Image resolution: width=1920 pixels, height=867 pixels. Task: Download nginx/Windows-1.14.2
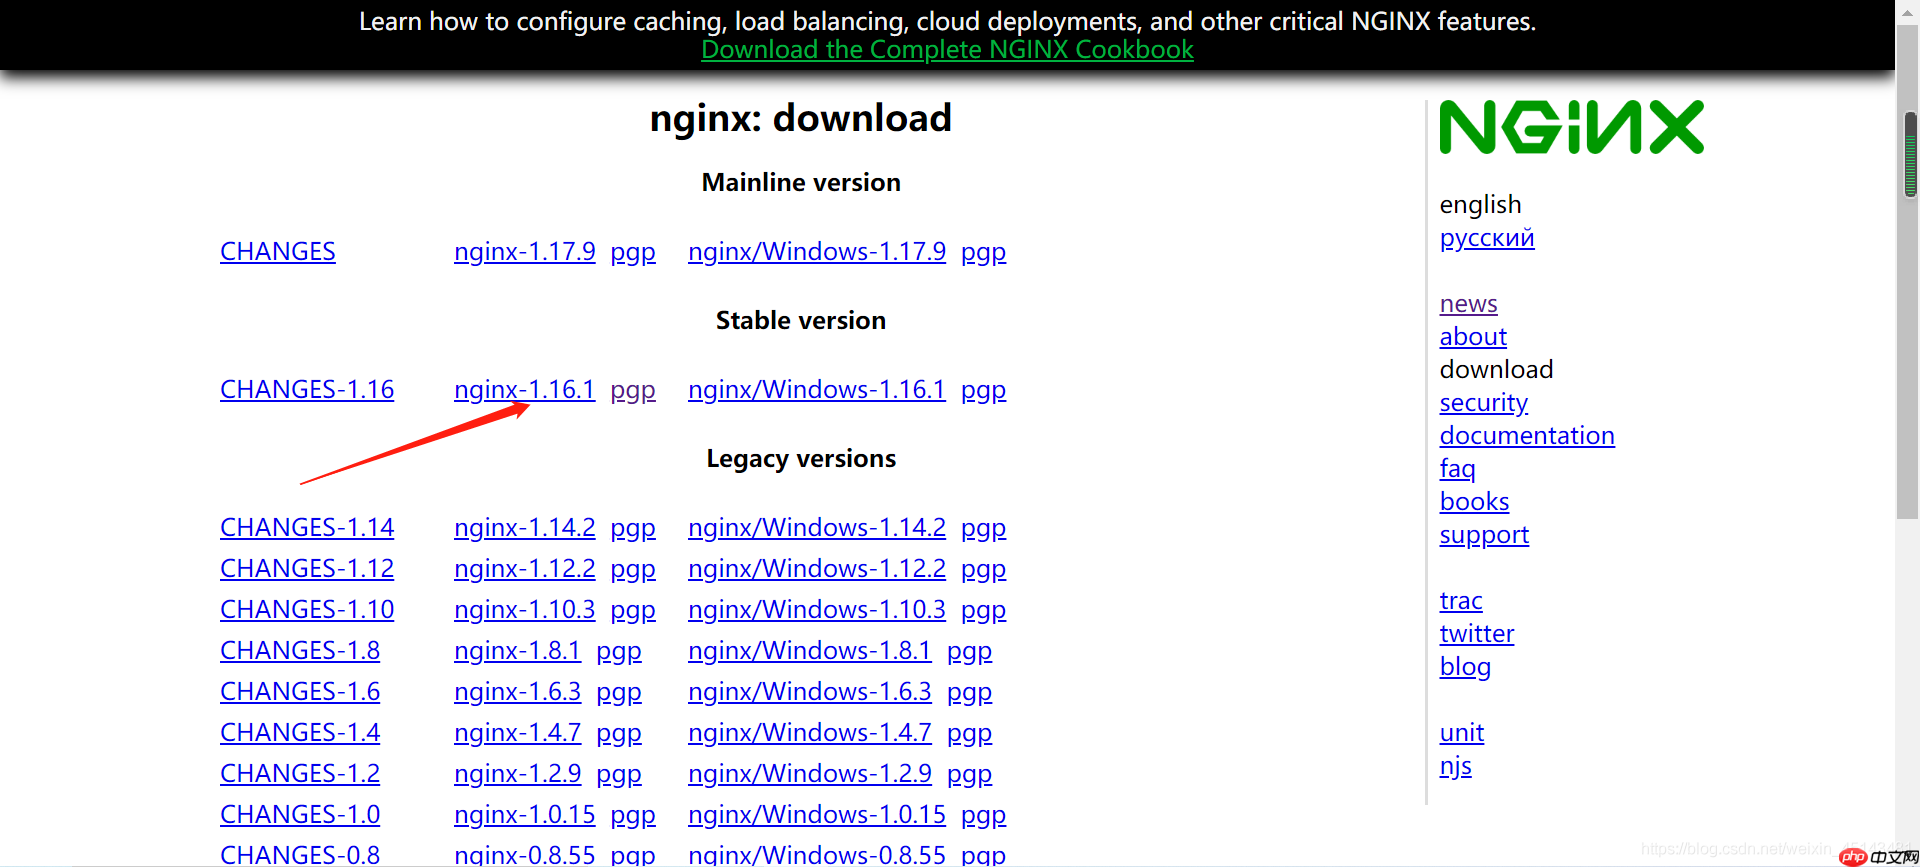pos(817,527)
